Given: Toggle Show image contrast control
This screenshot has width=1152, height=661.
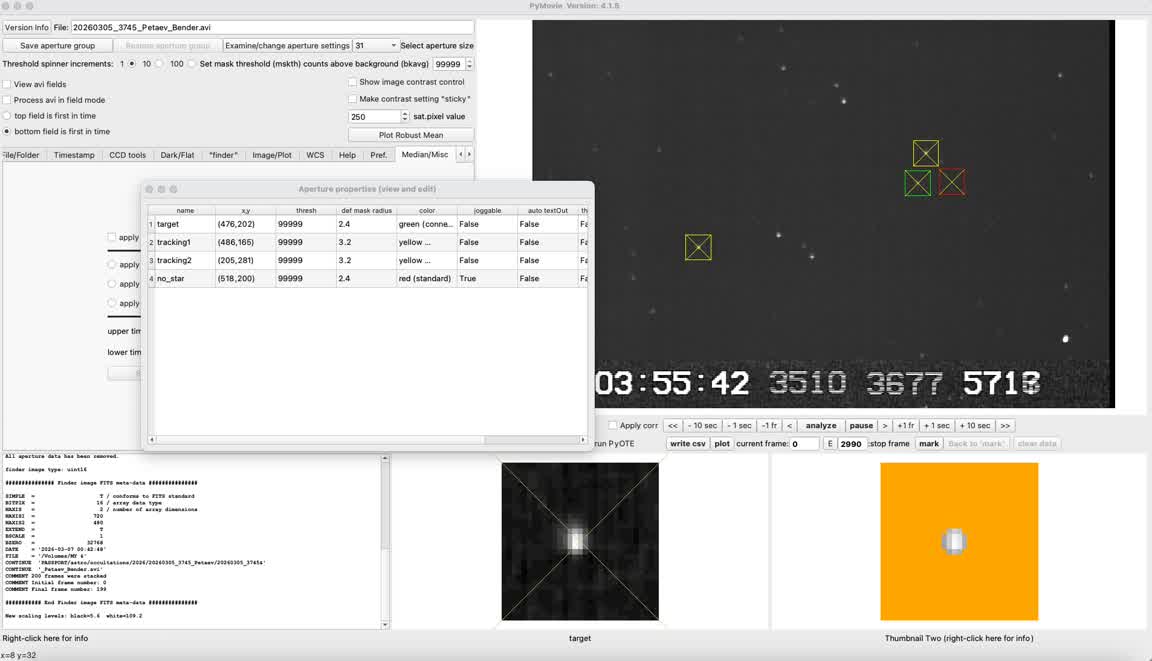Looking at the screenshot, I should (353, 82).
